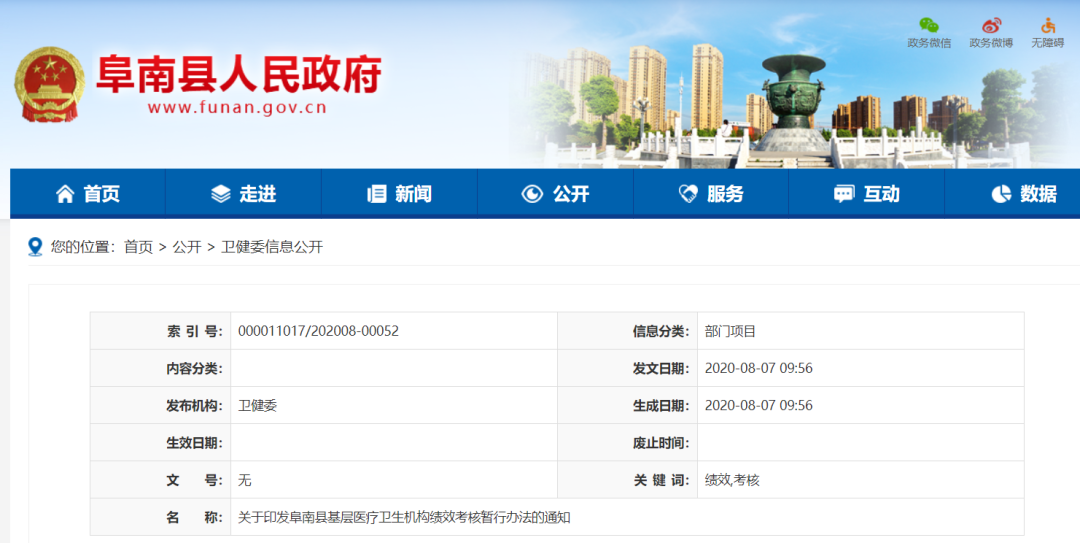
Task: Click the 阜南县人民政府 site title
Action: coord(238,74)
